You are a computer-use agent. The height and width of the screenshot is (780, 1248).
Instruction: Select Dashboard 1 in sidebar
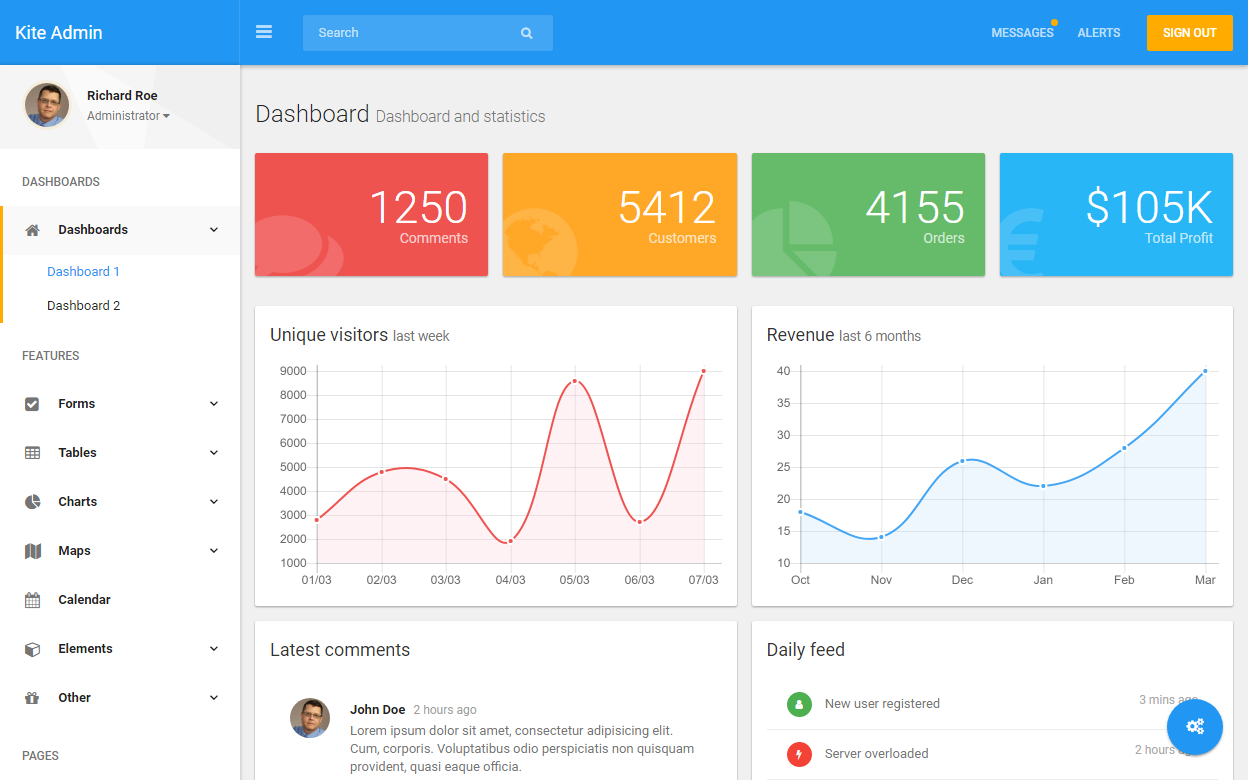pos(83,272)
